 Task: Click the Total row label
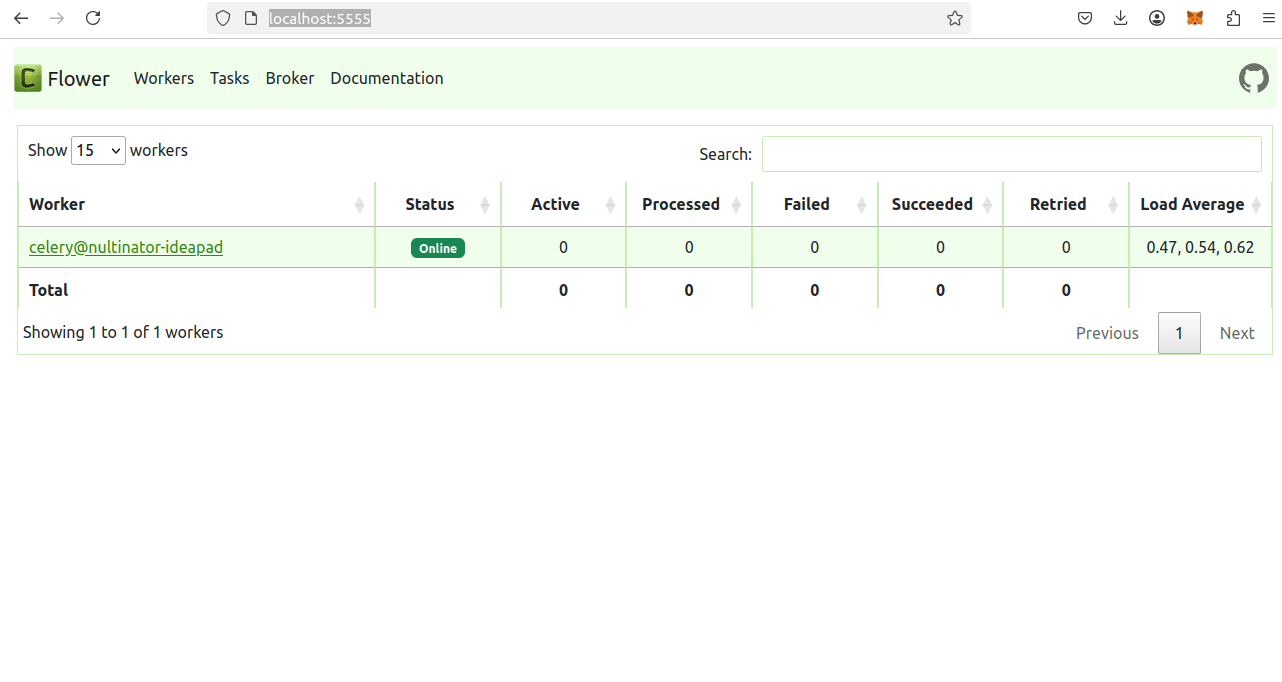coord(49,290)
